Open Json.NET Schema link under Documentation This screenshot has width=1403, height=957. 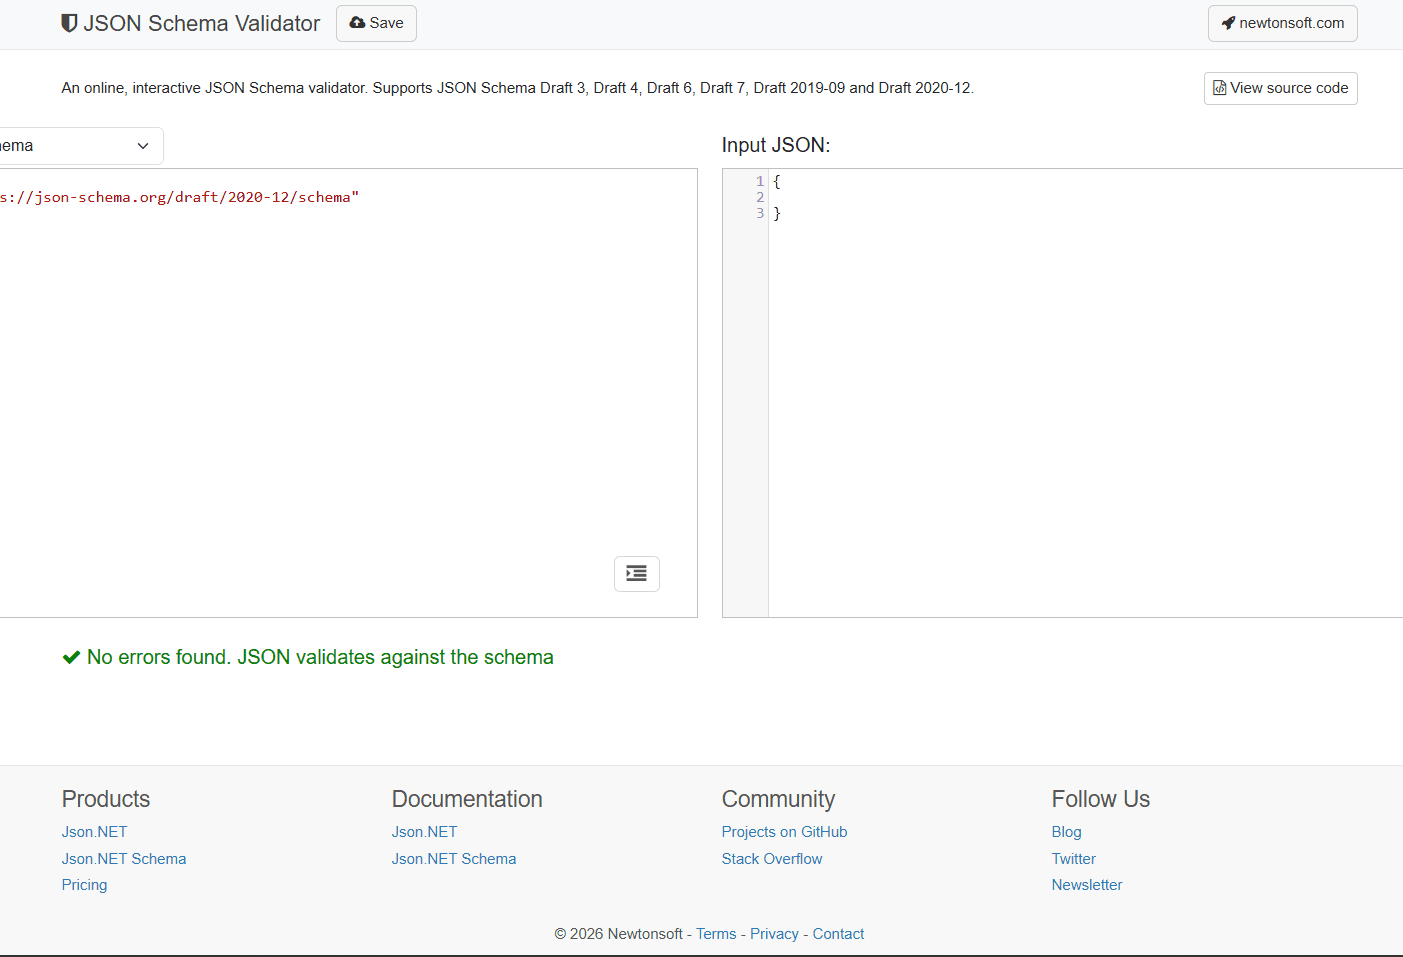(454, 859)
